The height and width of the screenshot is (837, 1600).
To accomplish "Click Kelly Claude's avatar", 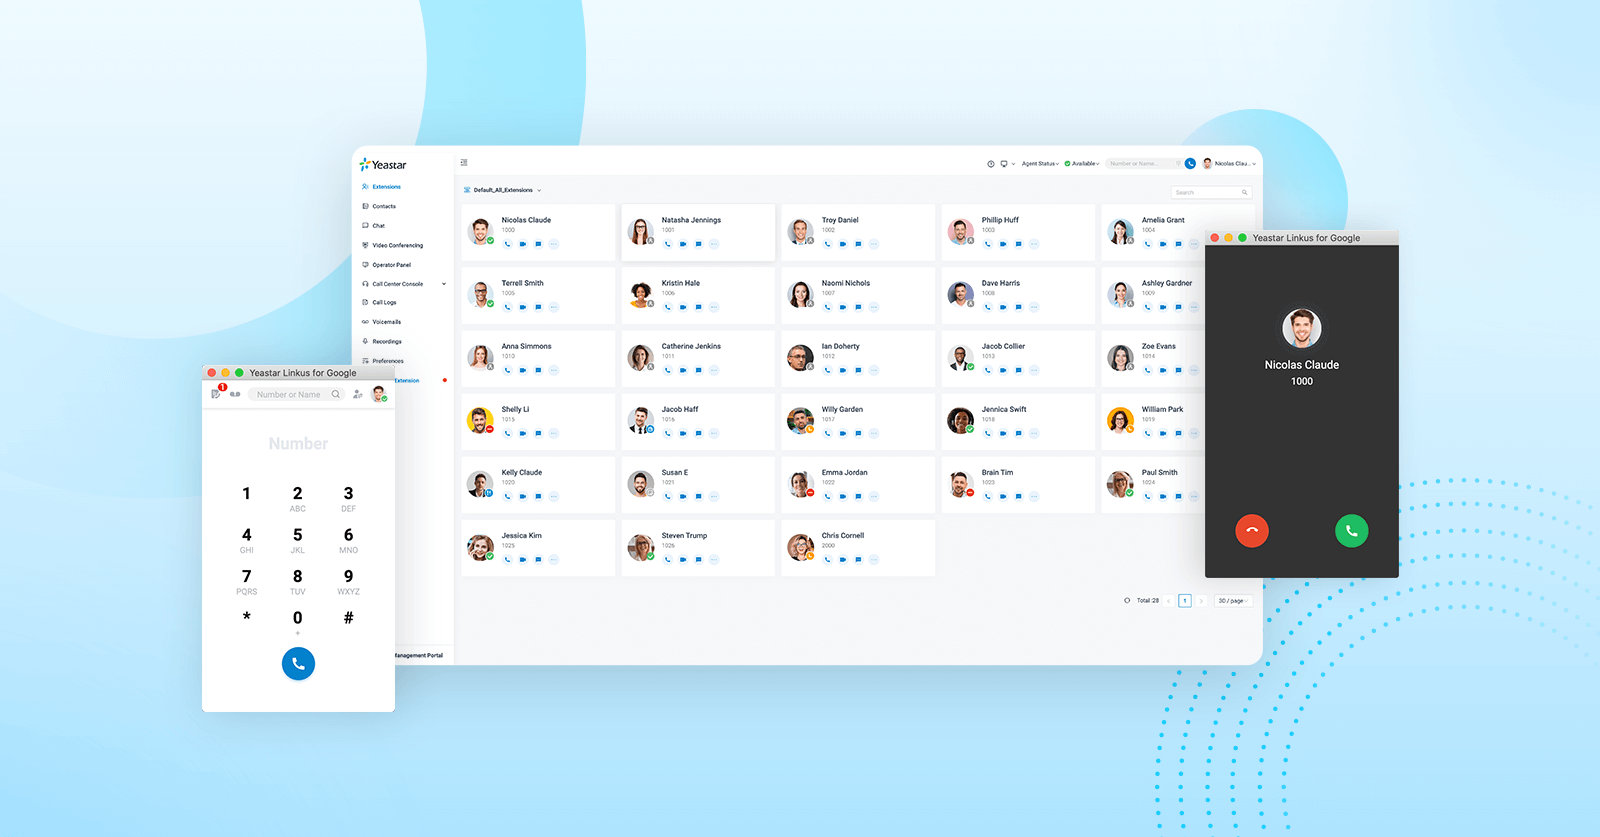I will pos(480,483).
